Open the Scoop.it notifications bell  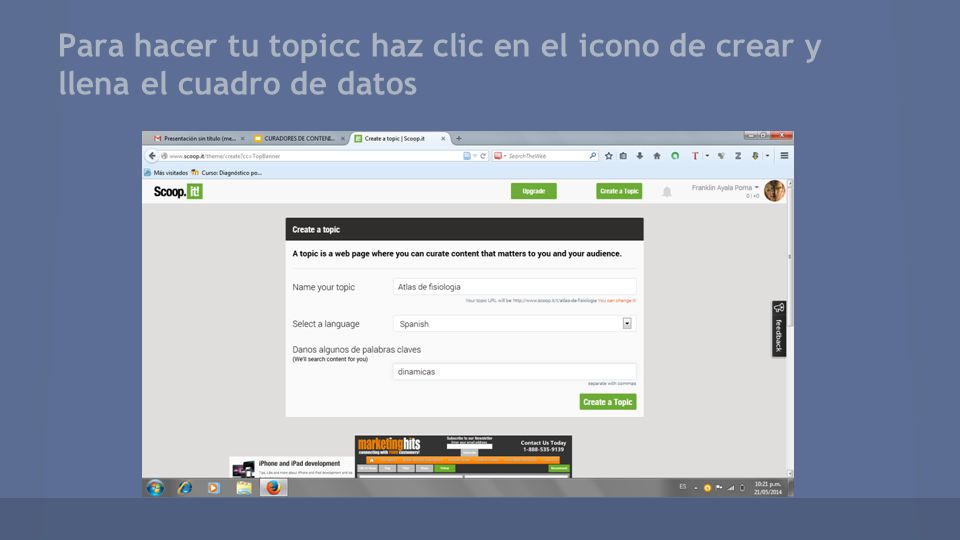pos(667,192)
